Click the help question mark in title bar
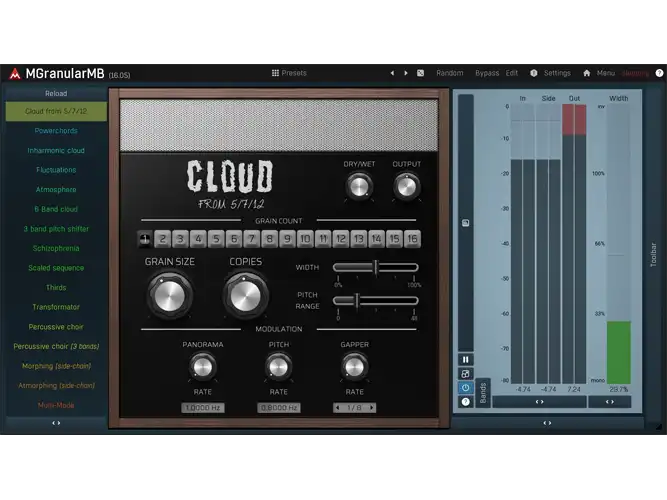 click(659, 73)
